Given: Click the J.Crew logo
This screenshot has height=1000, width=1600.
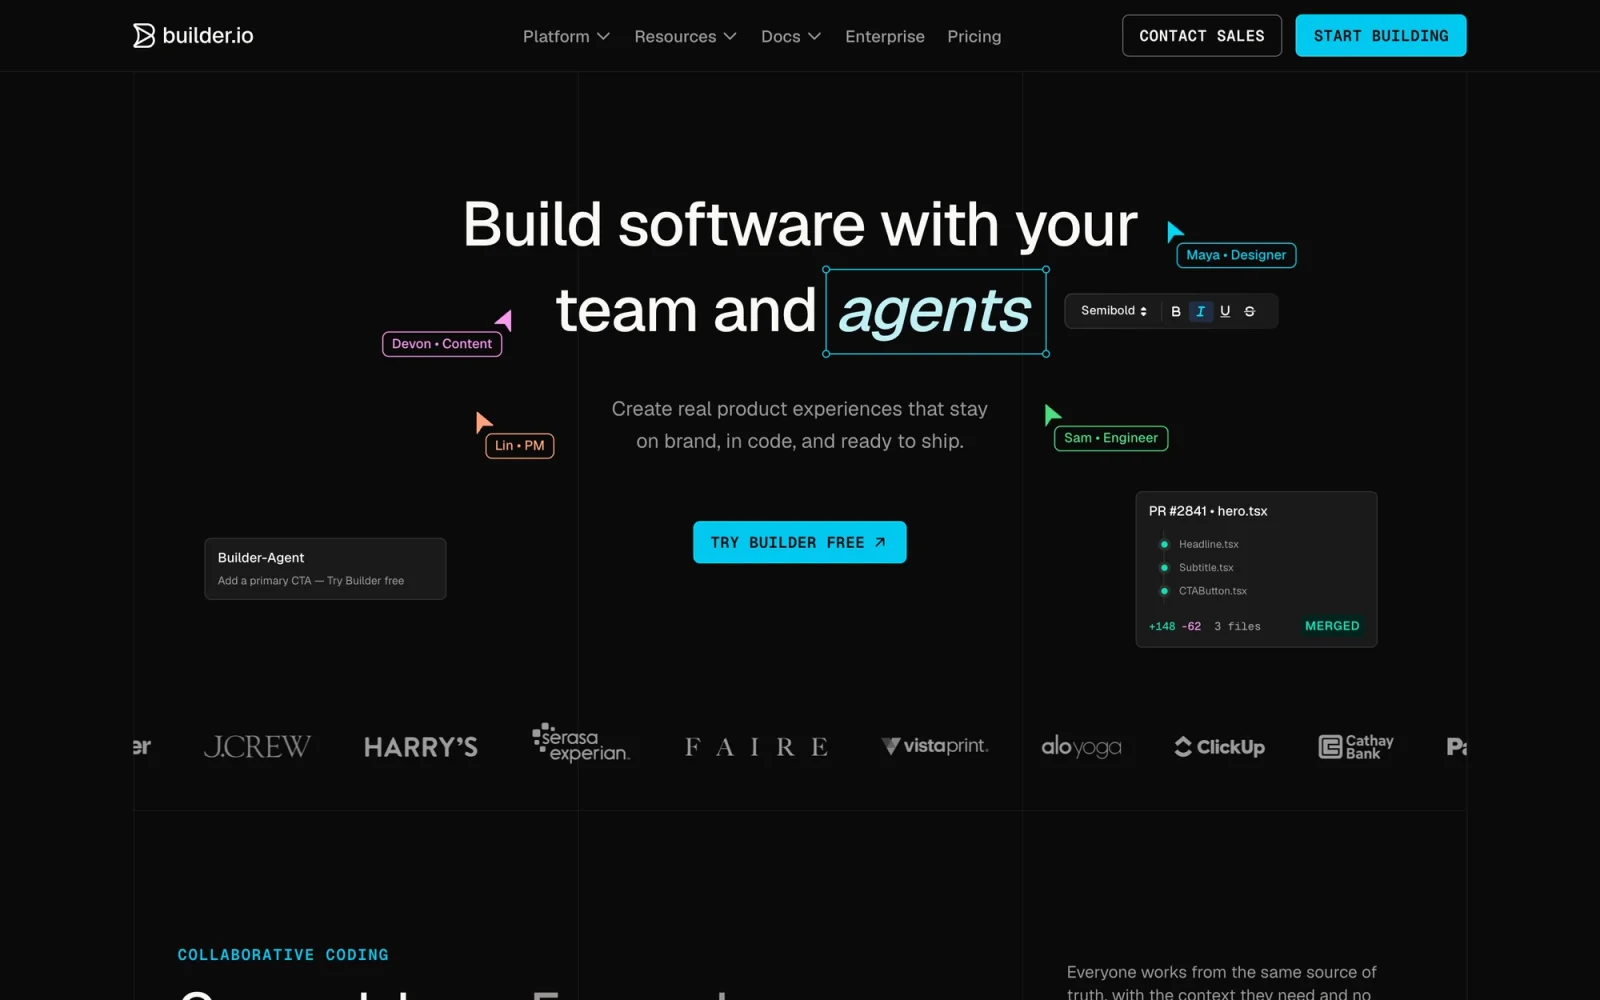Looking at the screenshot, I should [257, 747].
